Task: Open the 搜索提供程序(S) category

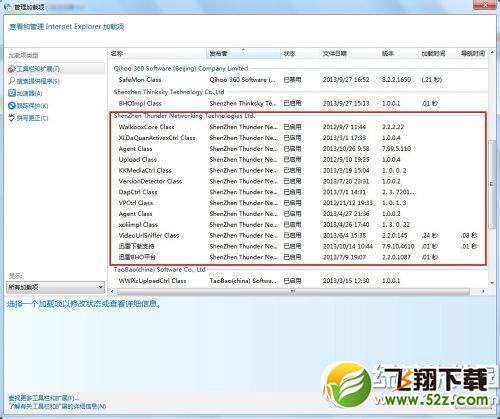Action: point(38,81)
